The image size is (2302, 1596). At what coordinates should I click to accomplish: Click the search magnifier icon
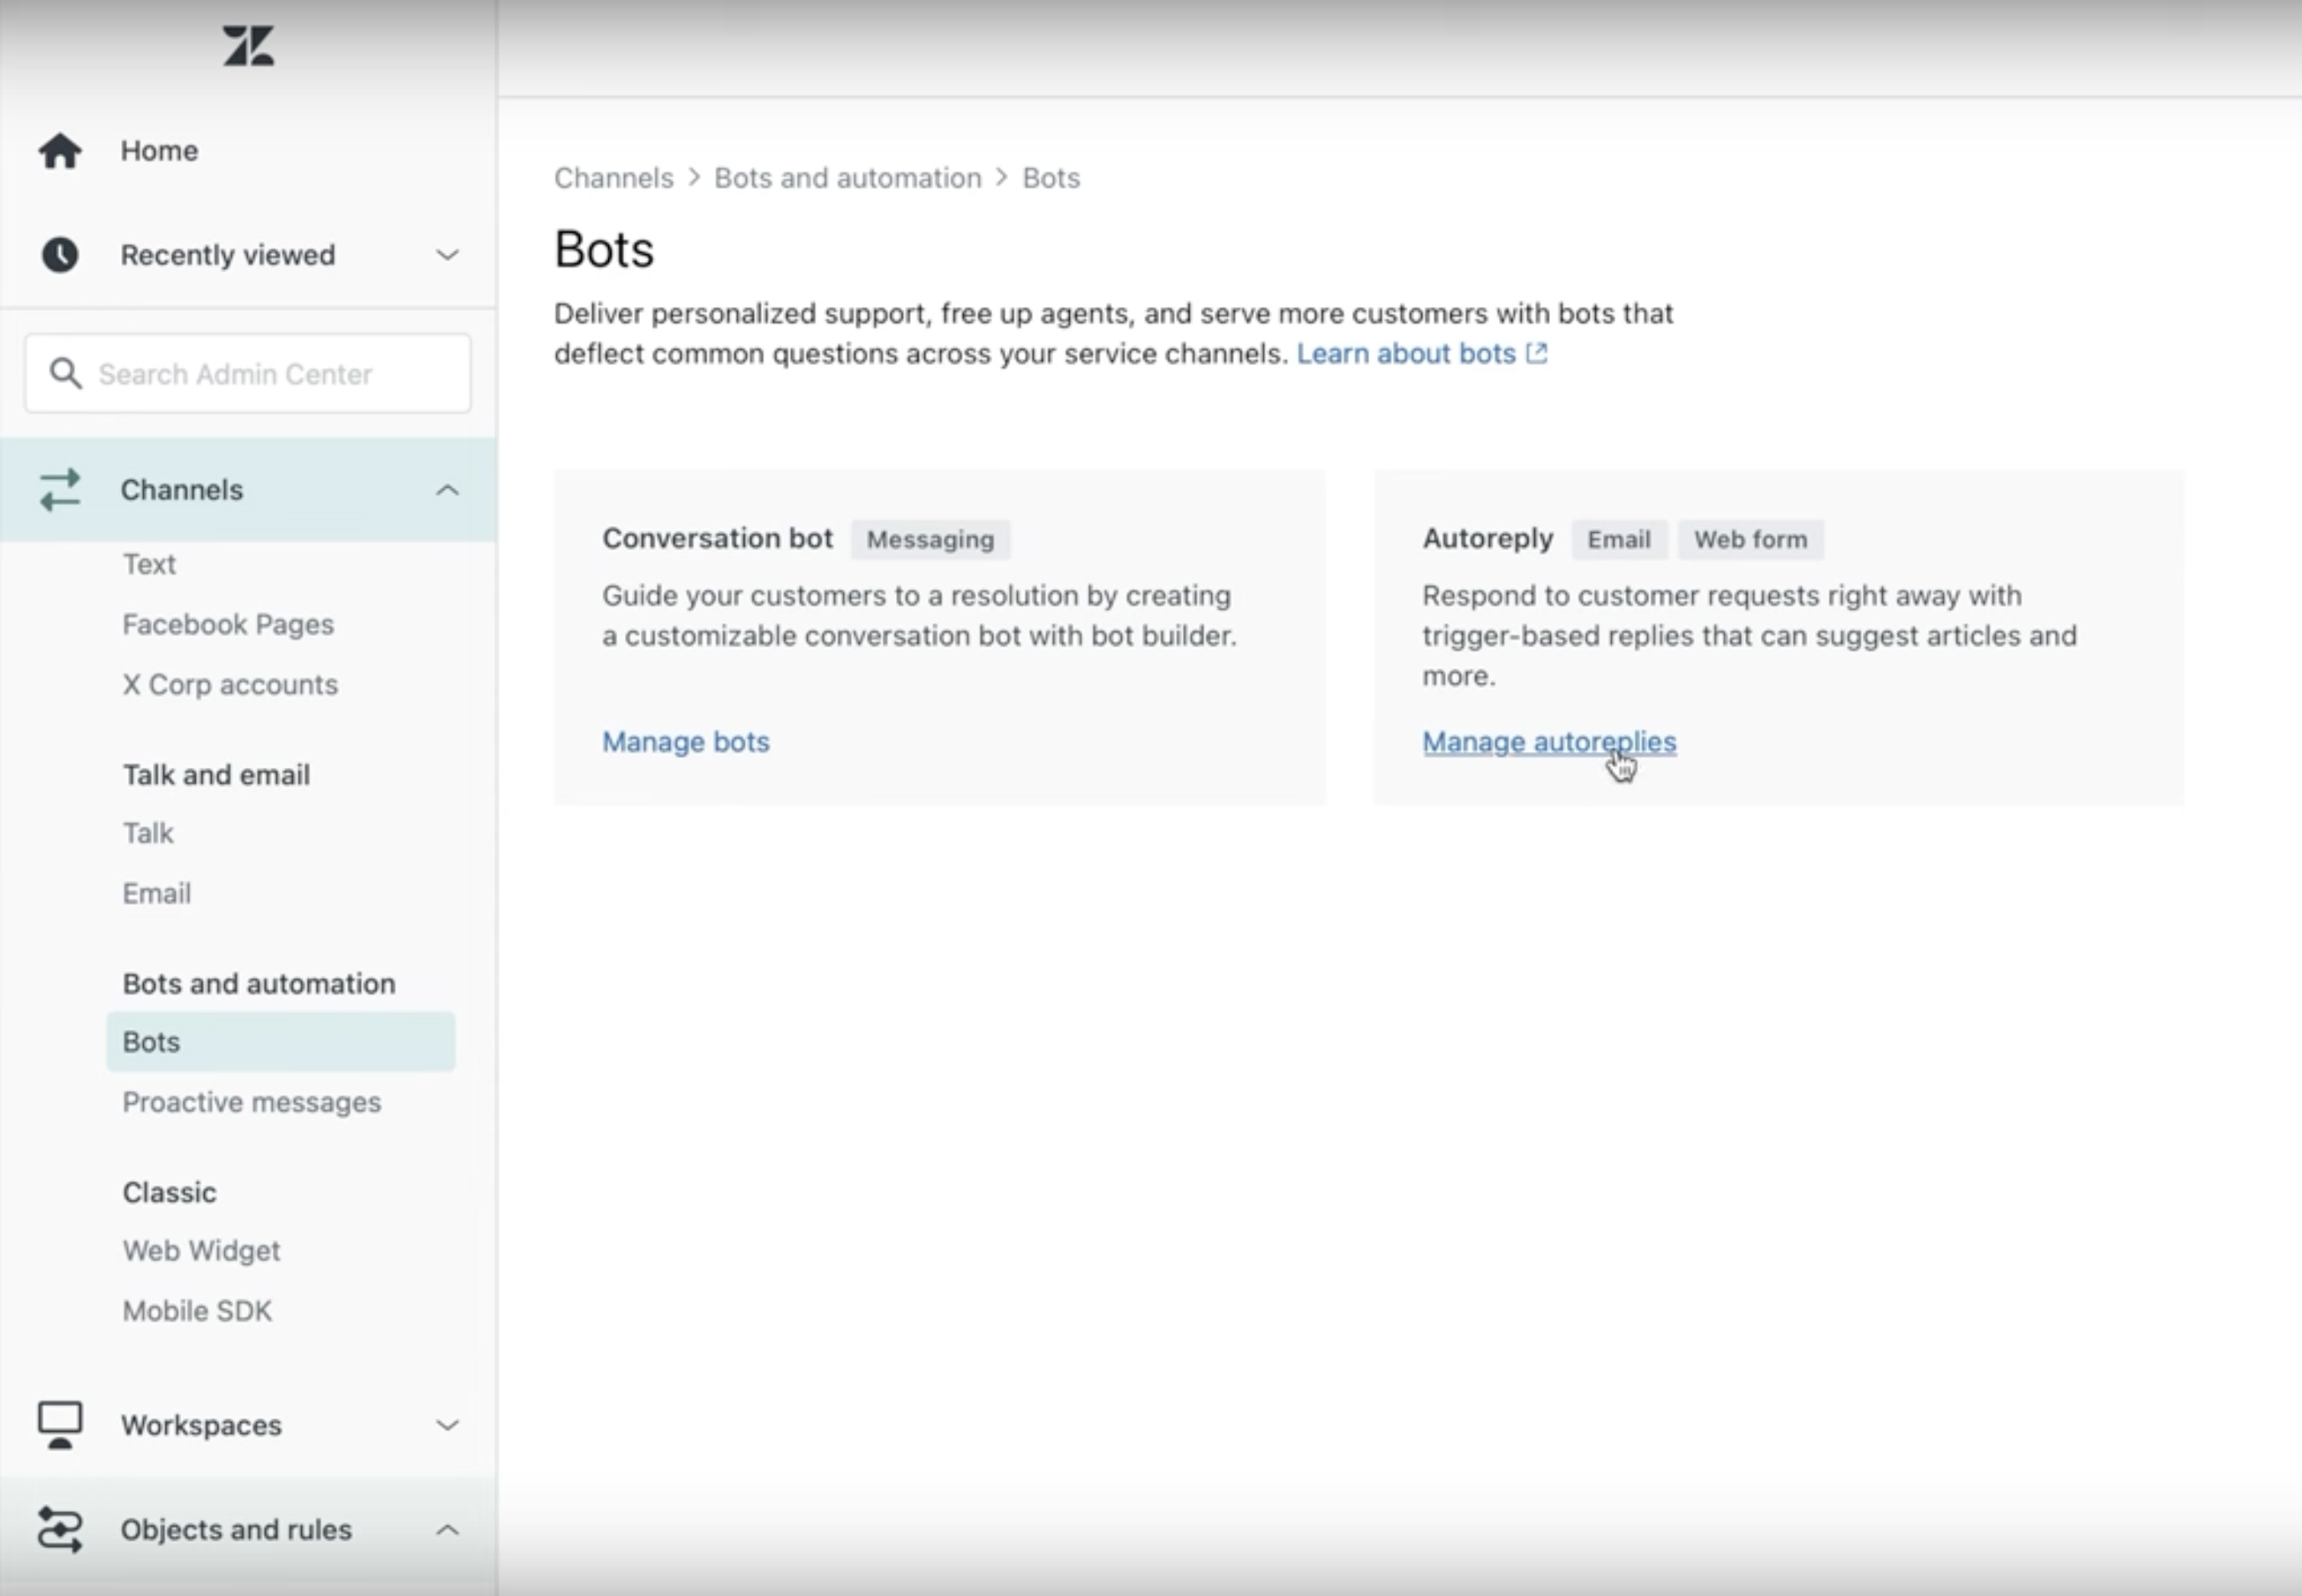pyautogui.click(x=66, y=373)
